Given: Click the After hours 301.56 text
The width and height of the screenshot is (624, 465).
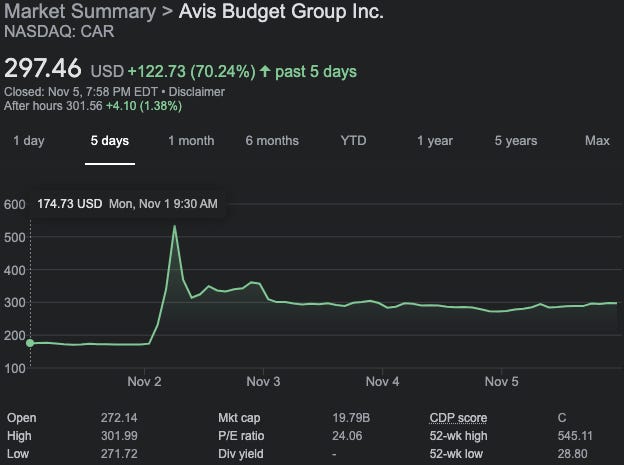Looking at the screenshot, I should tap(53, 106).
